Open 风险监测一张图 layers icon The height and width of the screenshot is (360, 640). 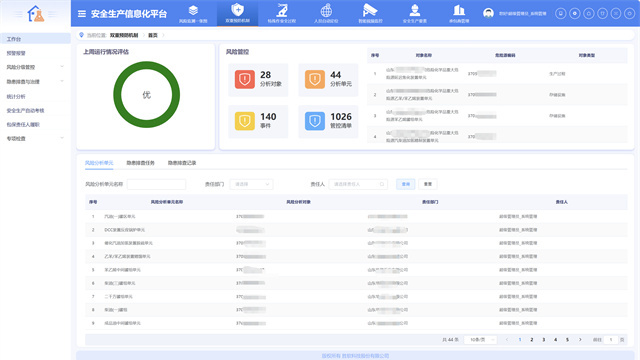(x=193, y=10)
